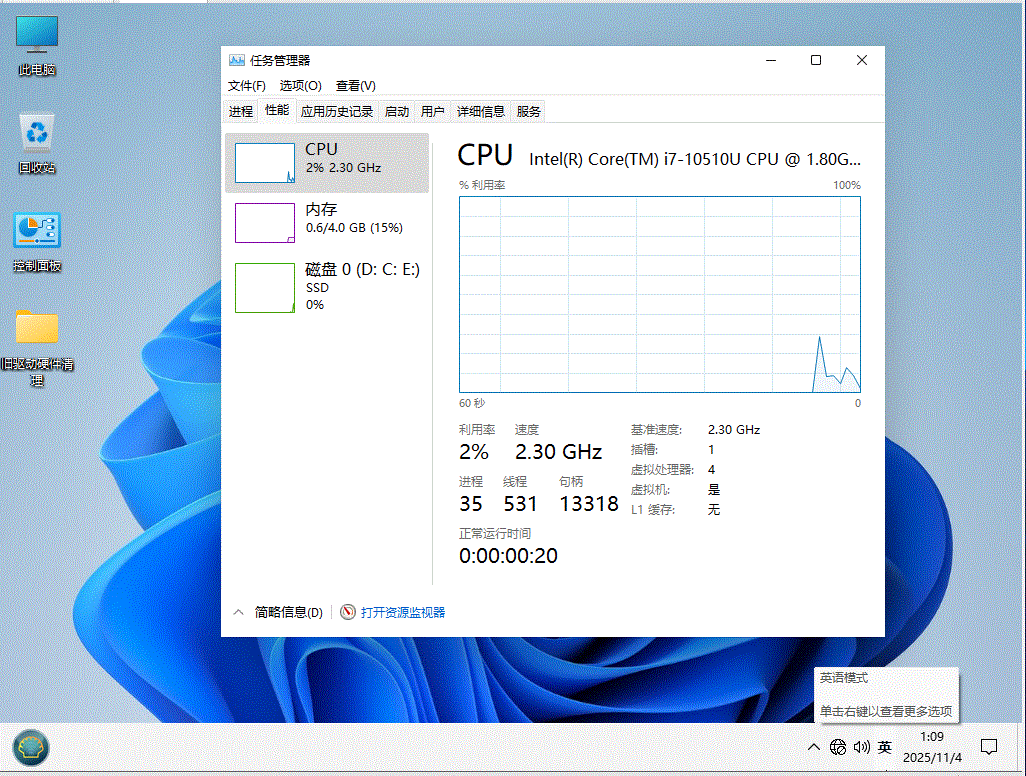1026x776 pixels.
Task: Click the speaker icon in system tray
Action: [x=861, y=747]
